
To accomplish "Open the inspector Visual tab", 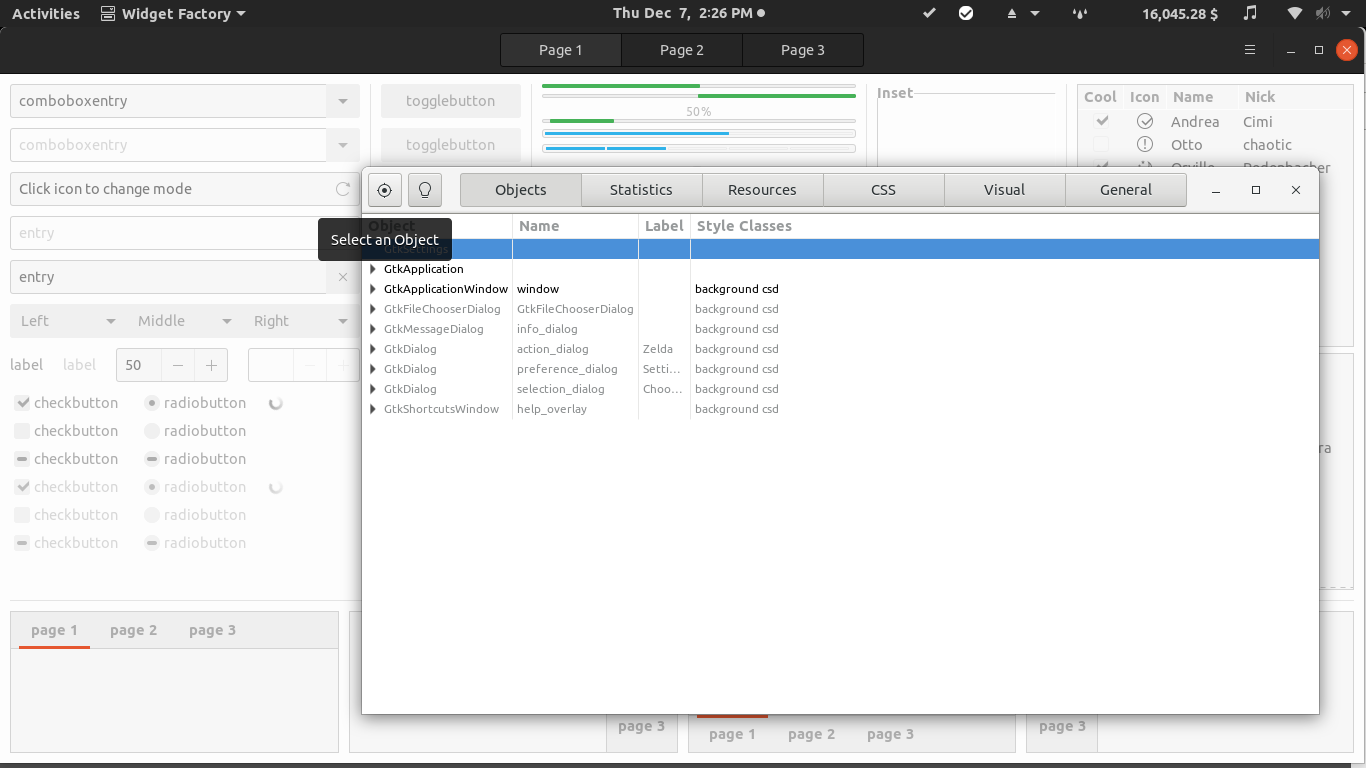I will tap(1005, 190).
